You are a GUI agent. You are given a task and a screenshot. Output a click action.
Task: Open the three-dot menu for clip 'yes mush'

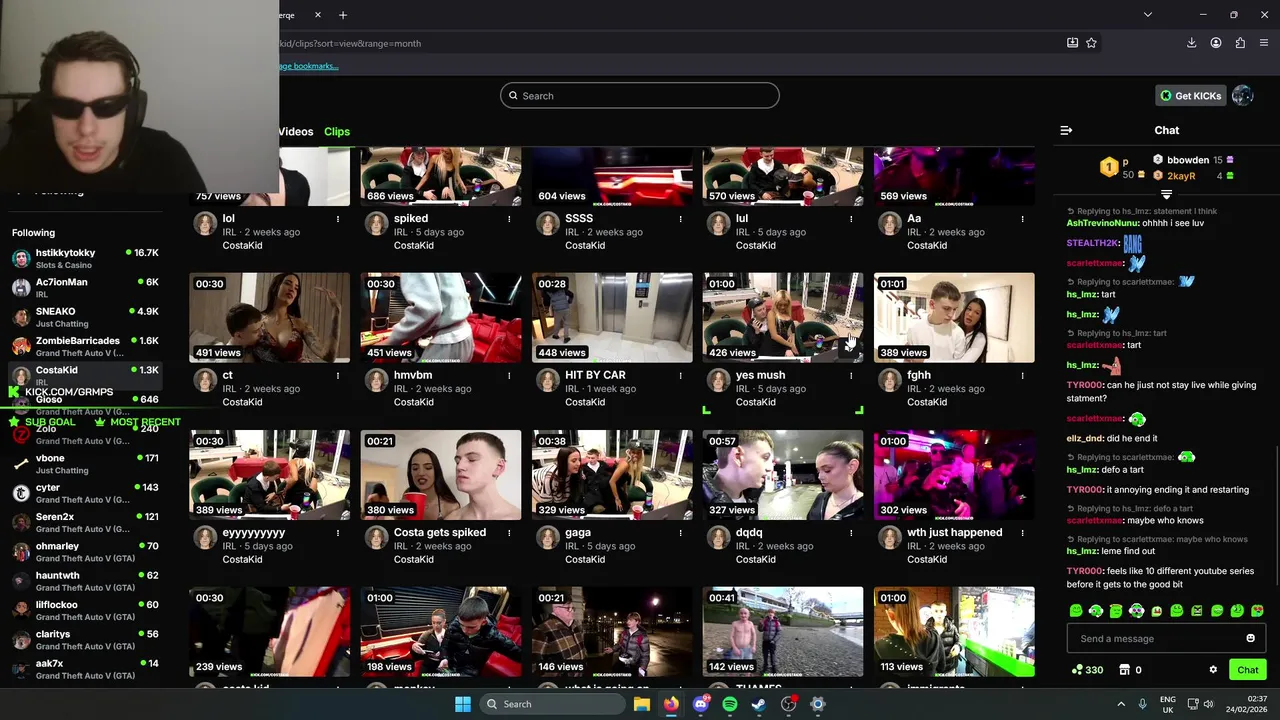(851, 375)
